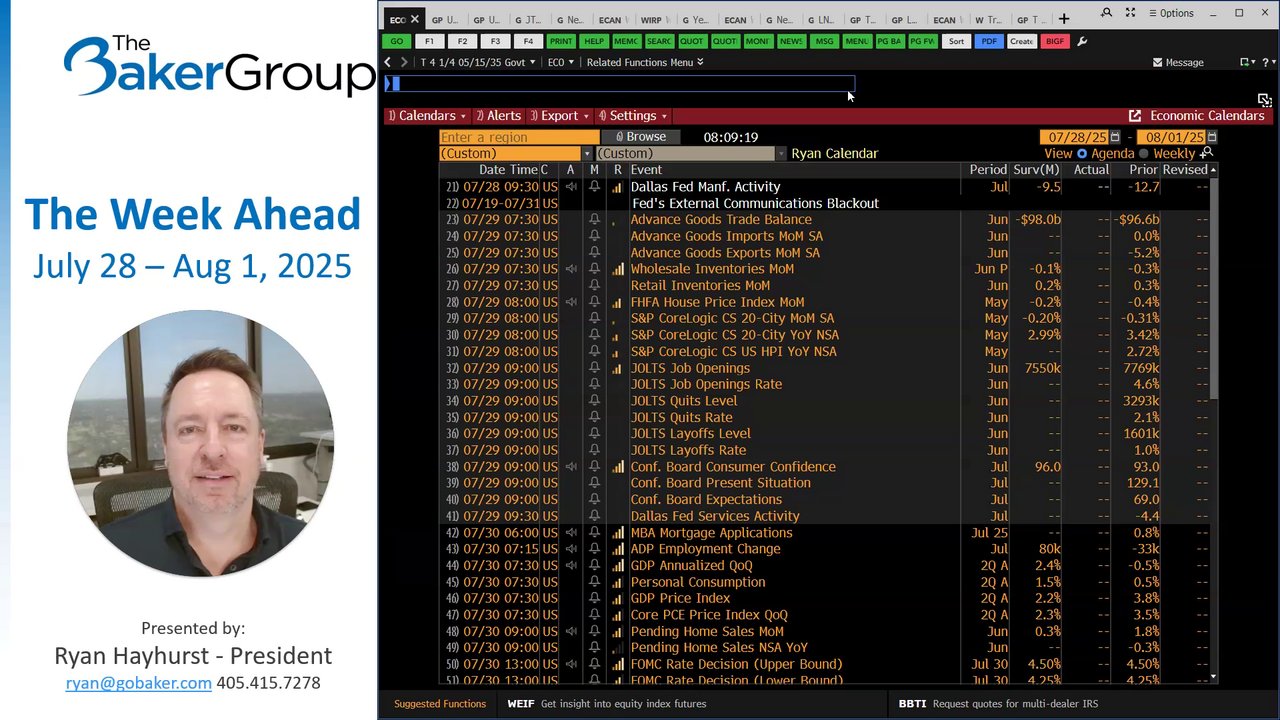Toggle the alert bell for JOLTS Quits Level
This screenshot has height=720, width=1280.
(594, 401)
